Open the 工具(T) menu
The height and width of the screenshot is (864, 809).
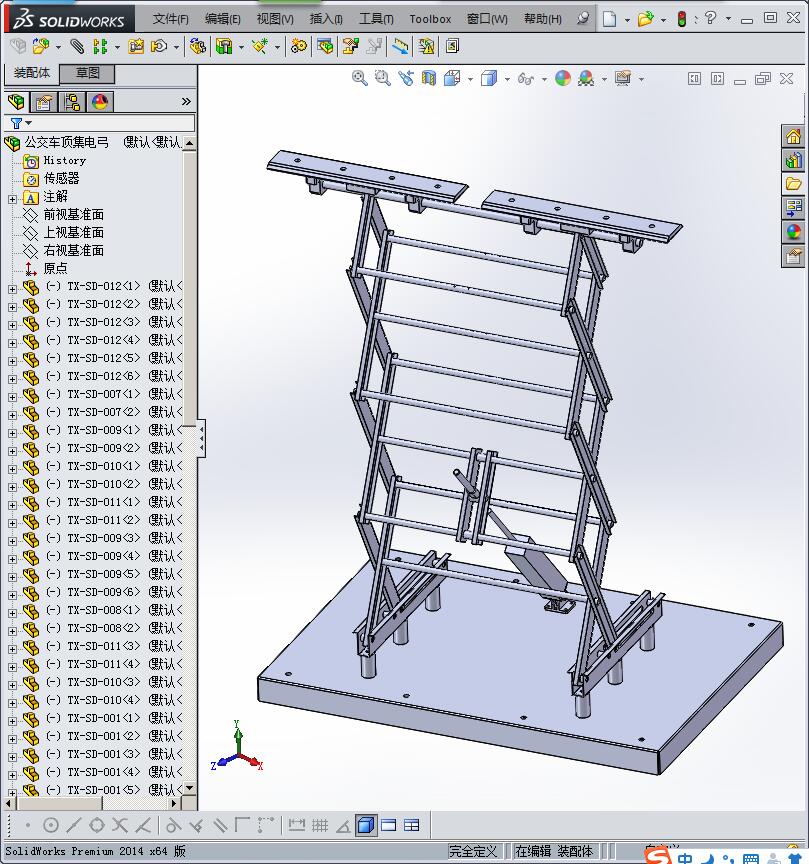[x=376, y=19]
